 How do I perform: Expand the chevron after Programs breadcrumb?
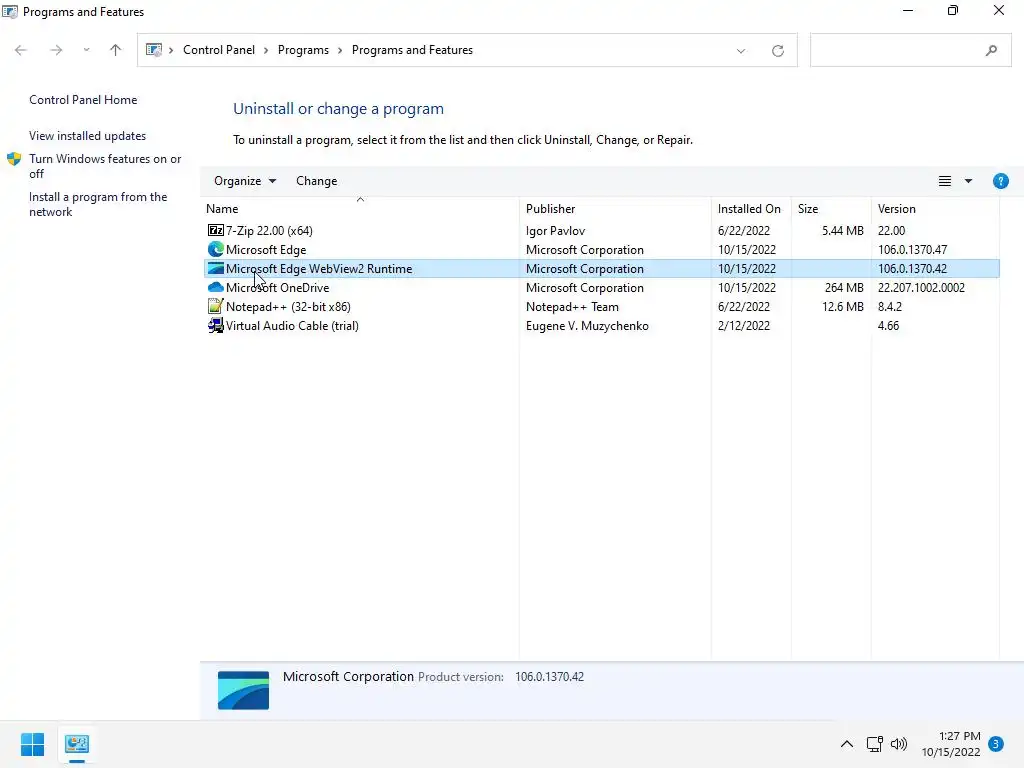click(340, 50)
